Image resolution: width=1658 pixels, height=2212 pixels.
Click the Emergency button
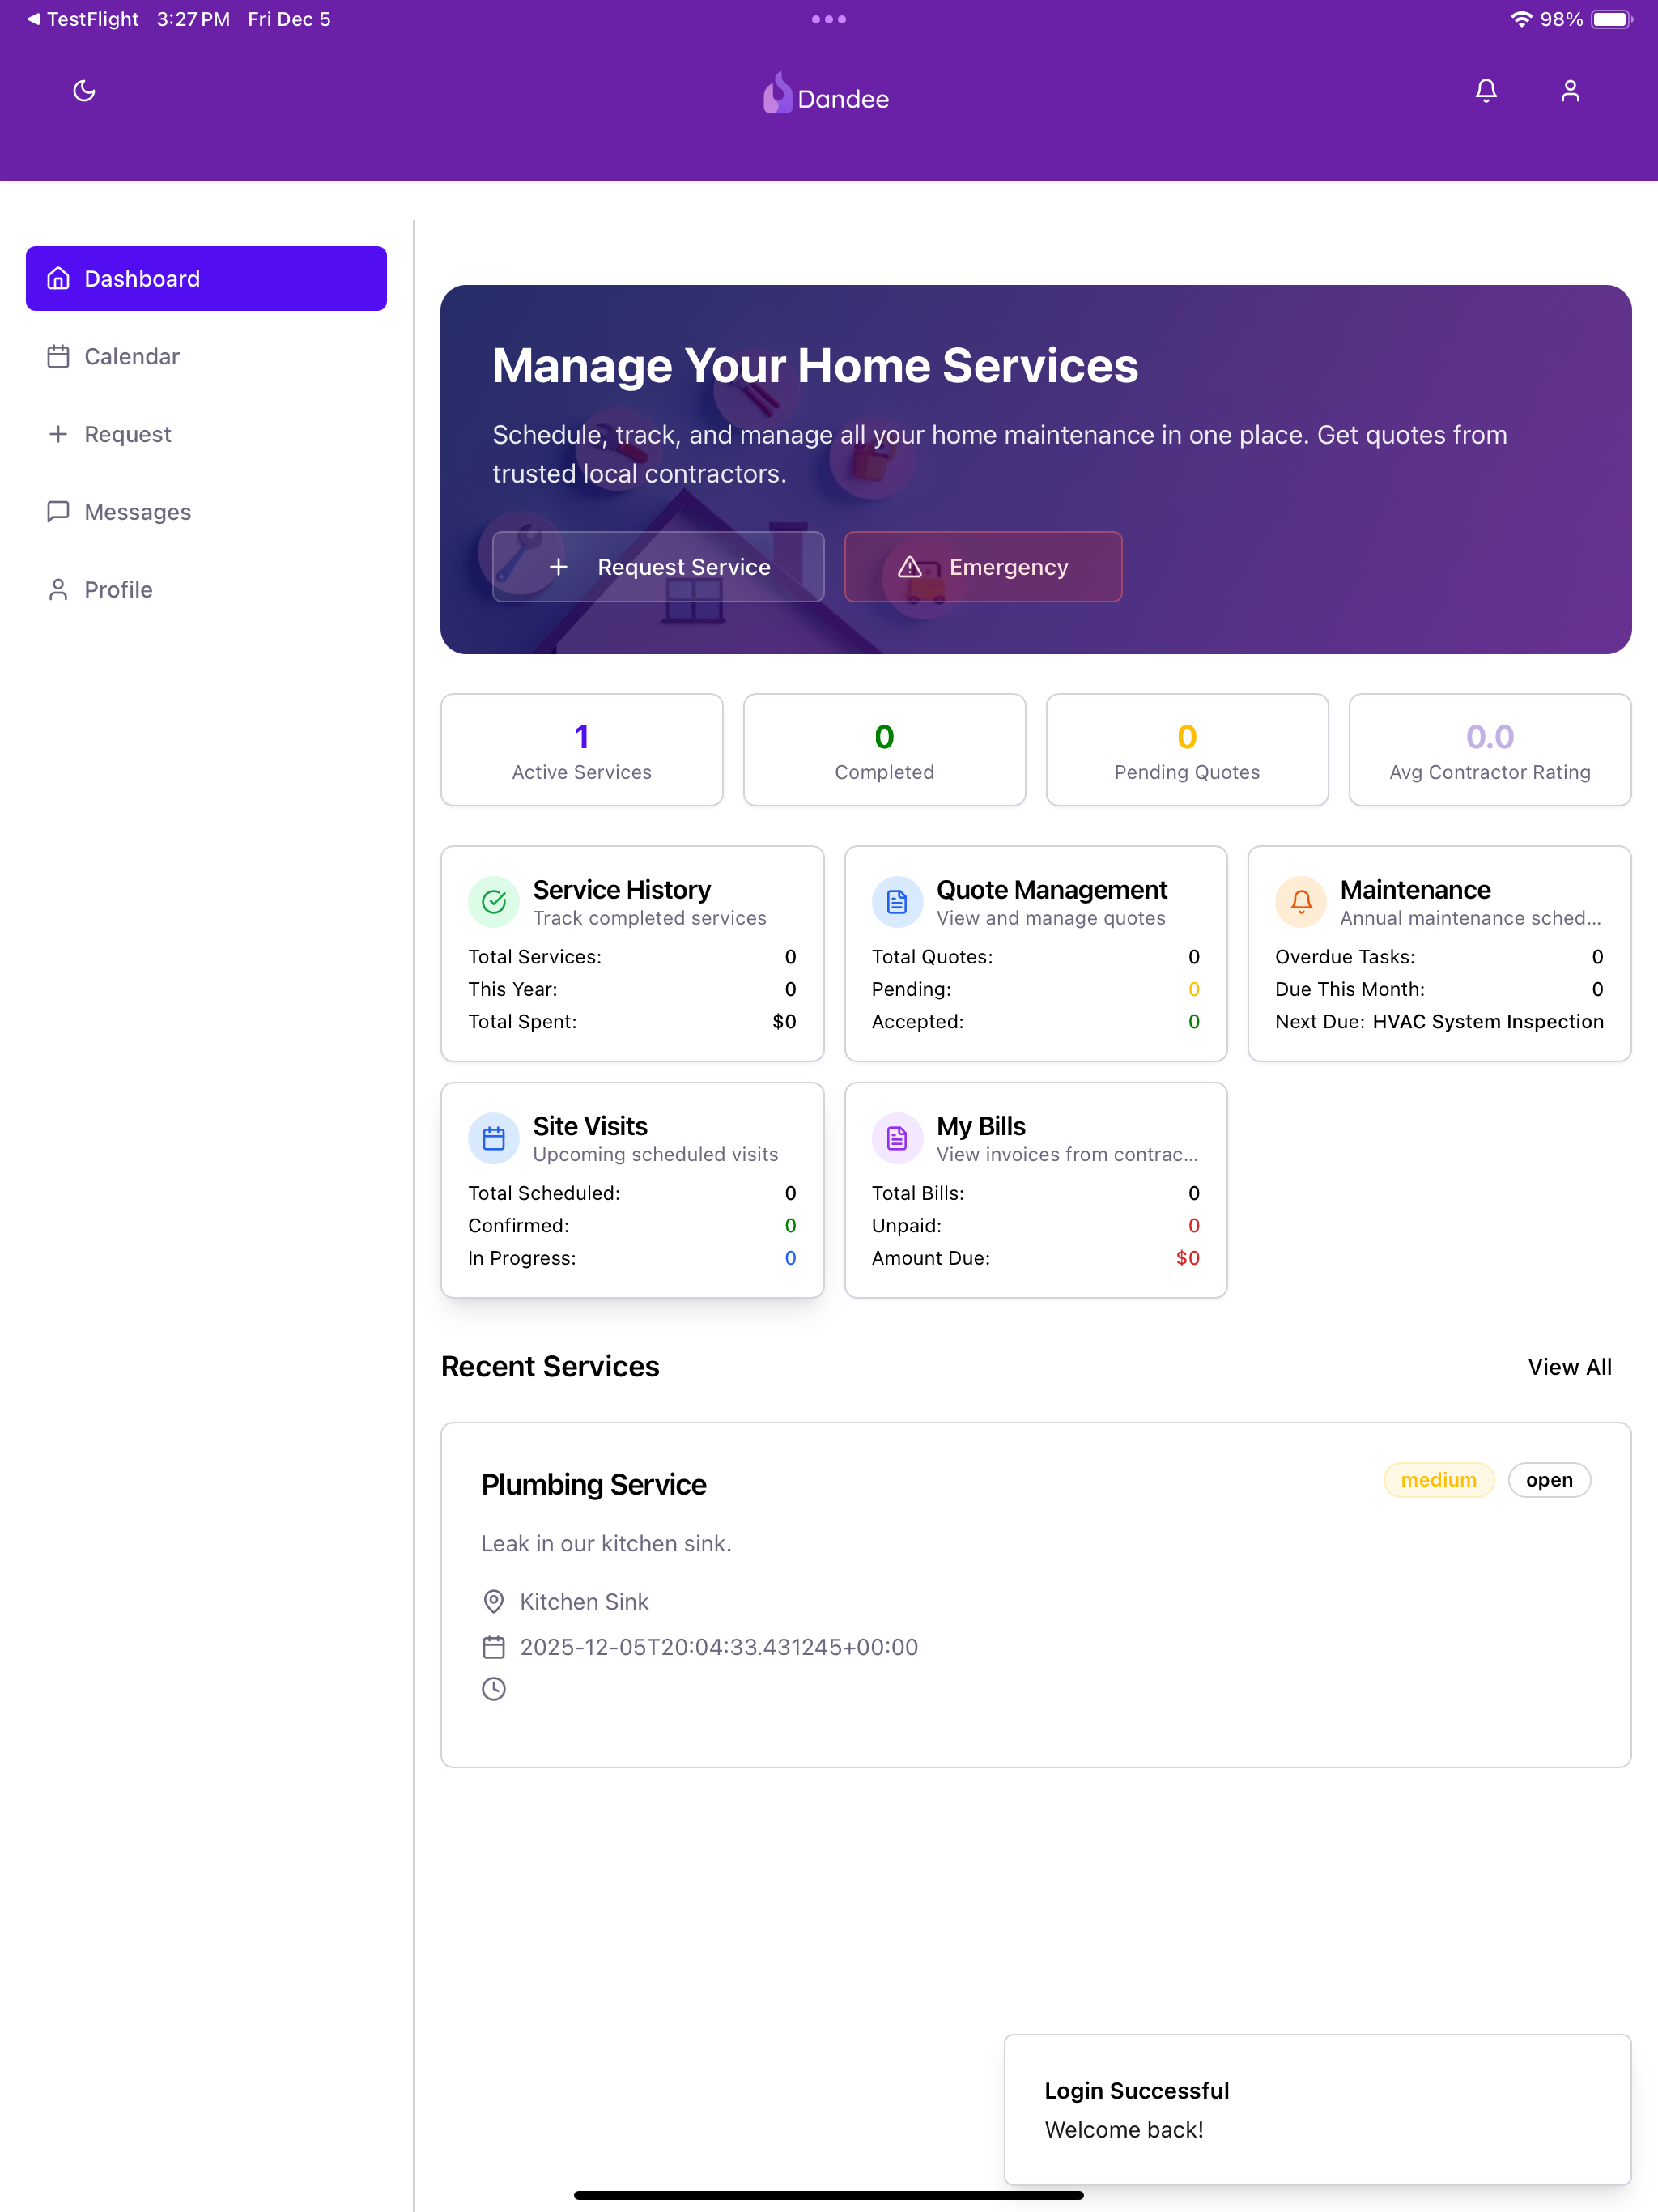[983, 567]
